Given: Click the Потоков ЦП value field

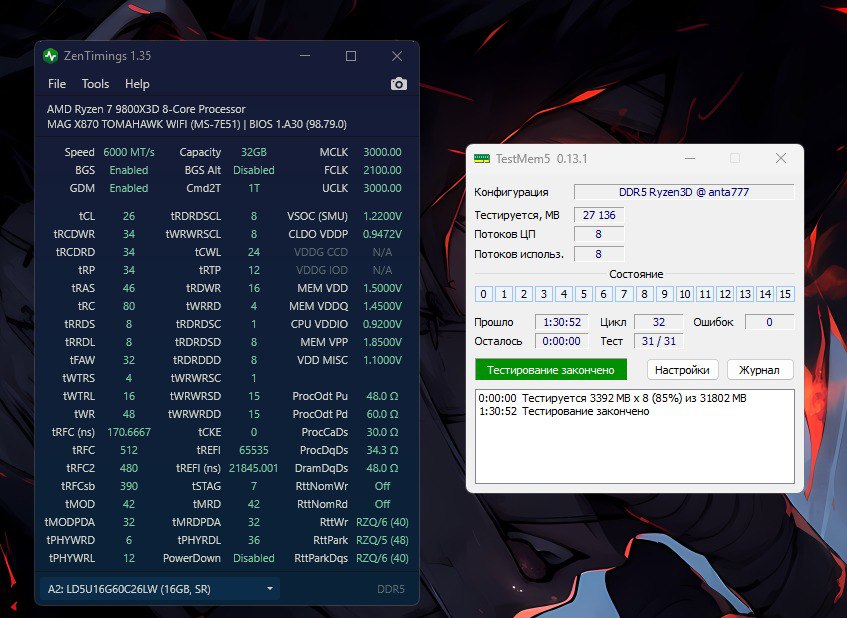Looking at the screenshot, I should point(599,234).
